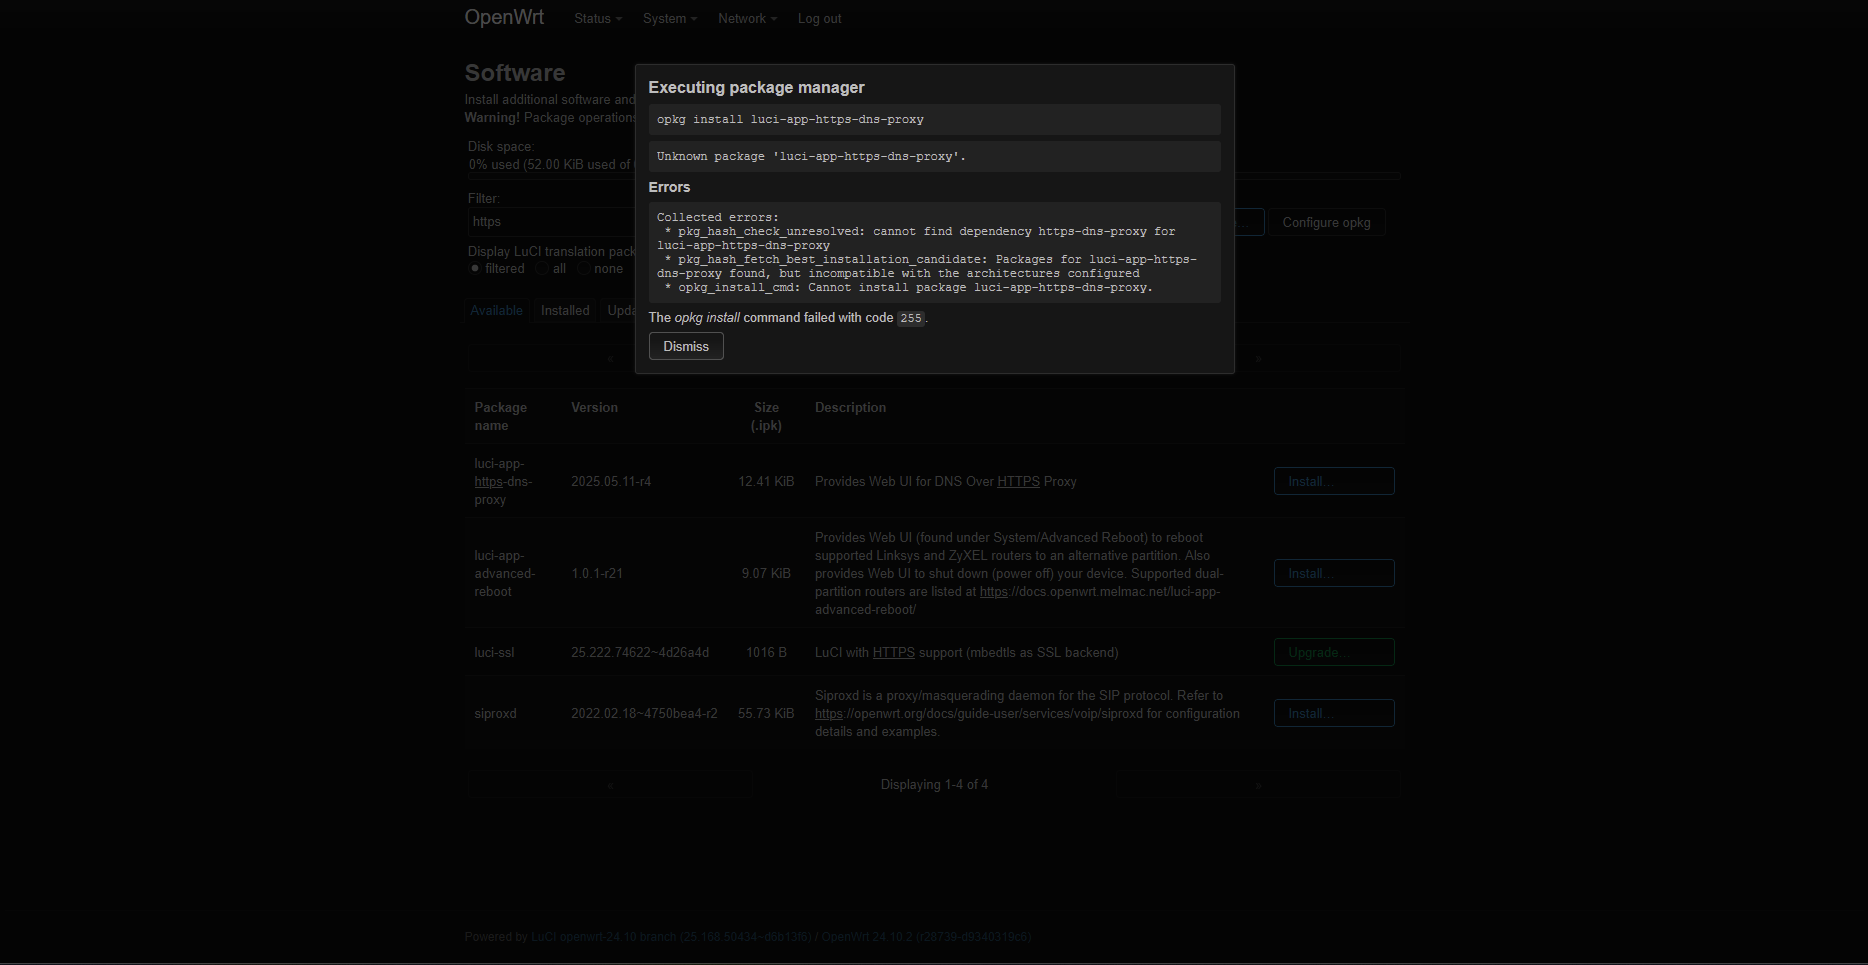This screenshot has width=1868, height=965.
Task: Switch to the Installed tab
Action: [565, 311]
